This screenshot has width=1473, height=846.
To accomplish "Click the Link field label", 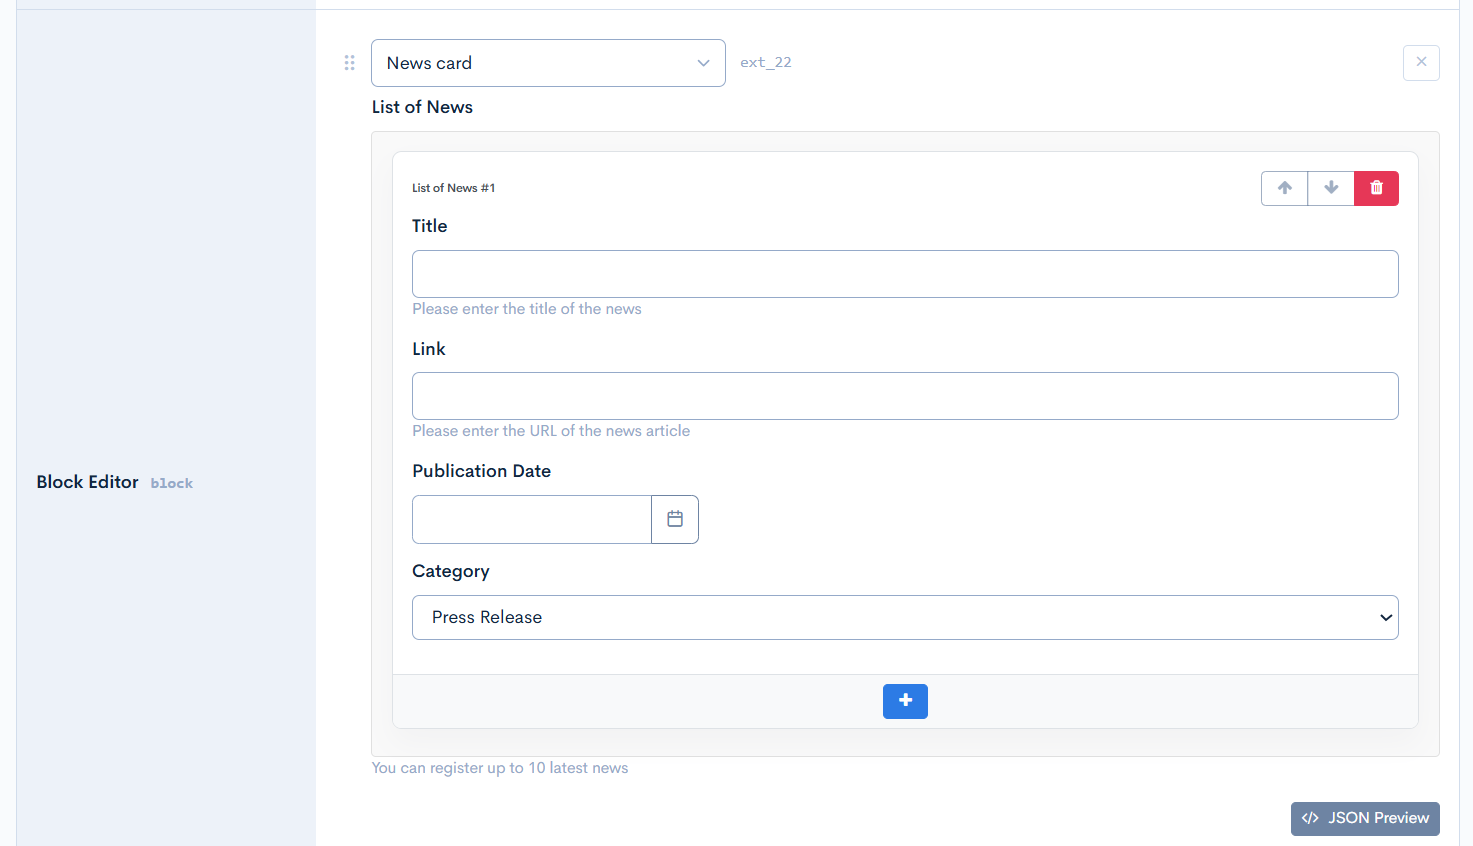I will coord(429,349).
